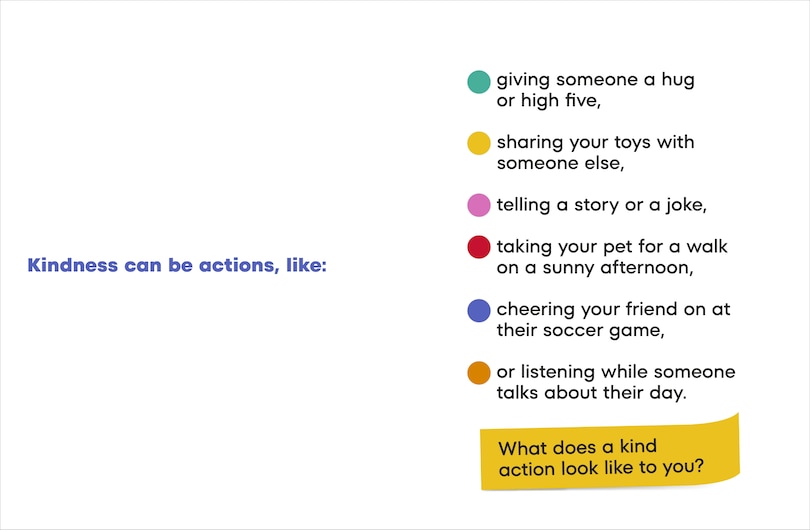Viewport: 810px width, 530px height.
Task: Click the orange dot beside the listening item
Action: pyautogui.click(x=479, y=373)
